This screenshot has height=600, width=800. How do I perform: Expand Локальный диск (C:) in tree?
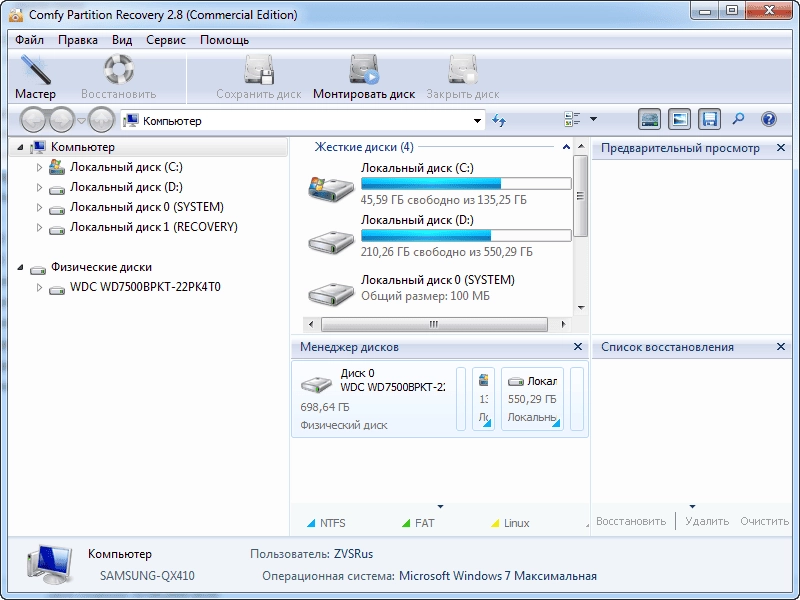click(x=39, y=167)
